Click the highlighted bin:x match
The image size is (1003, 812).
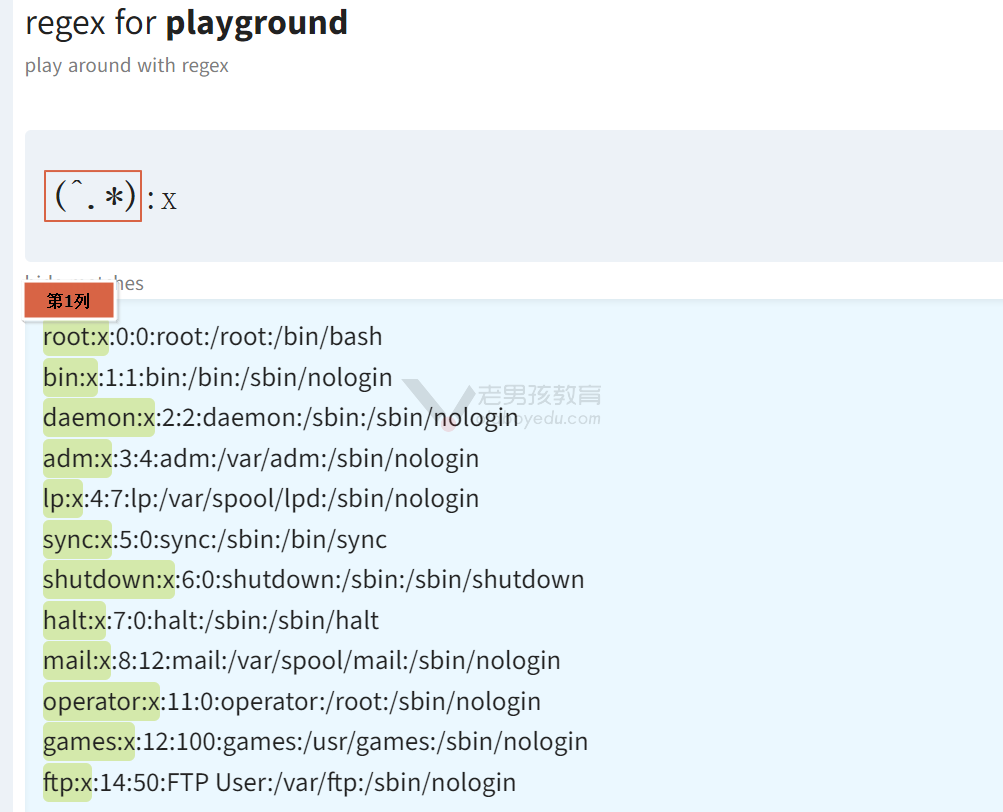tap(70, 378)
